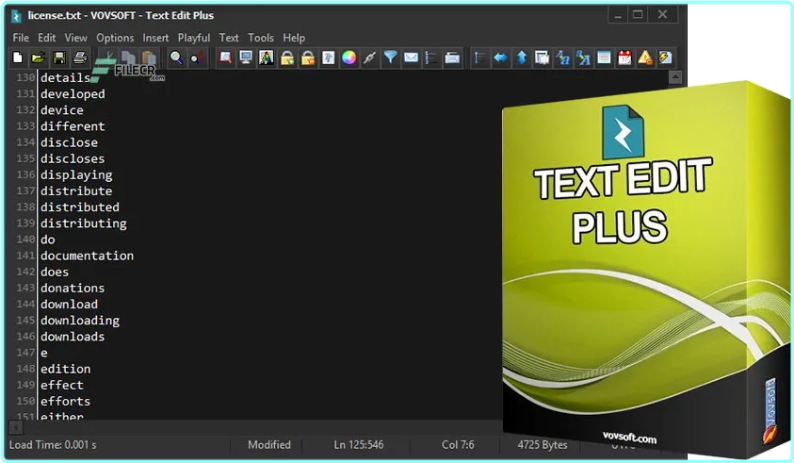This screenshot has width=794, height=463.
Task: Click the computer monitor toolbar icon
Action: pos(246,58)
